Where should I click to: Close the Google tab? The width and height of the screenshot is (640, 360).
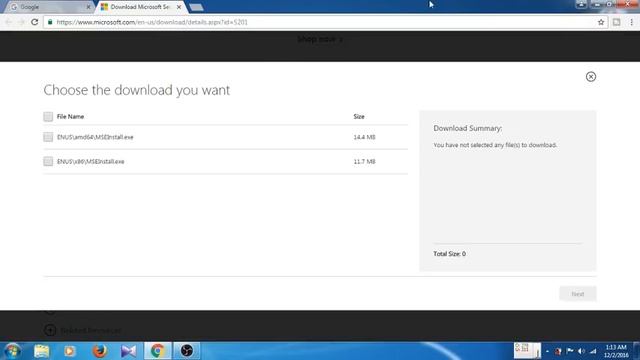coord(88,7)
